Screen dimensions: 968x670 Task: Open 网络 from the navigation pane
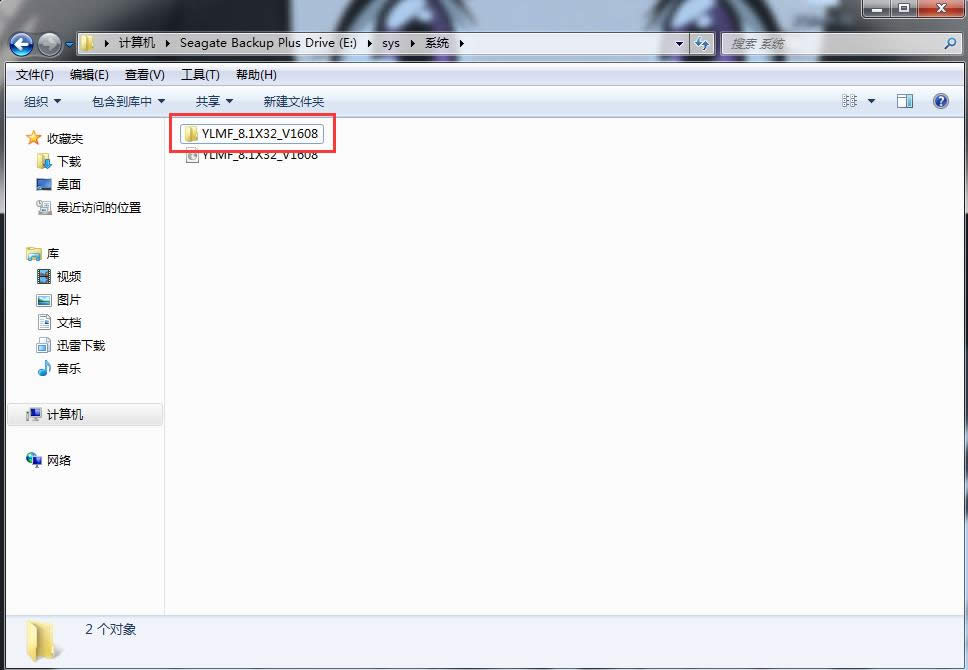click(x=48, y=460)
